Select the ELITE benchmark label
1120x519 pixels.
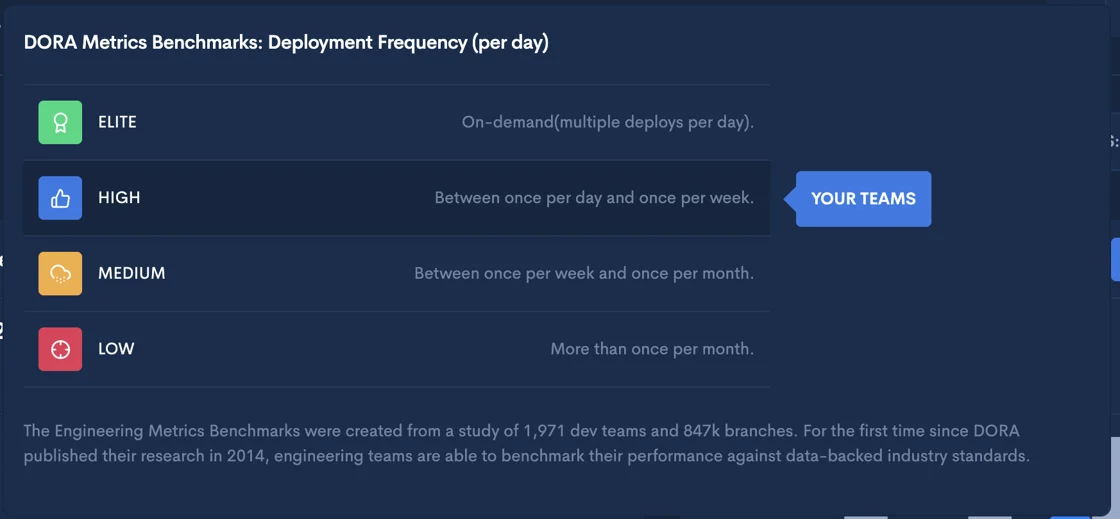[x=117, y=122]
